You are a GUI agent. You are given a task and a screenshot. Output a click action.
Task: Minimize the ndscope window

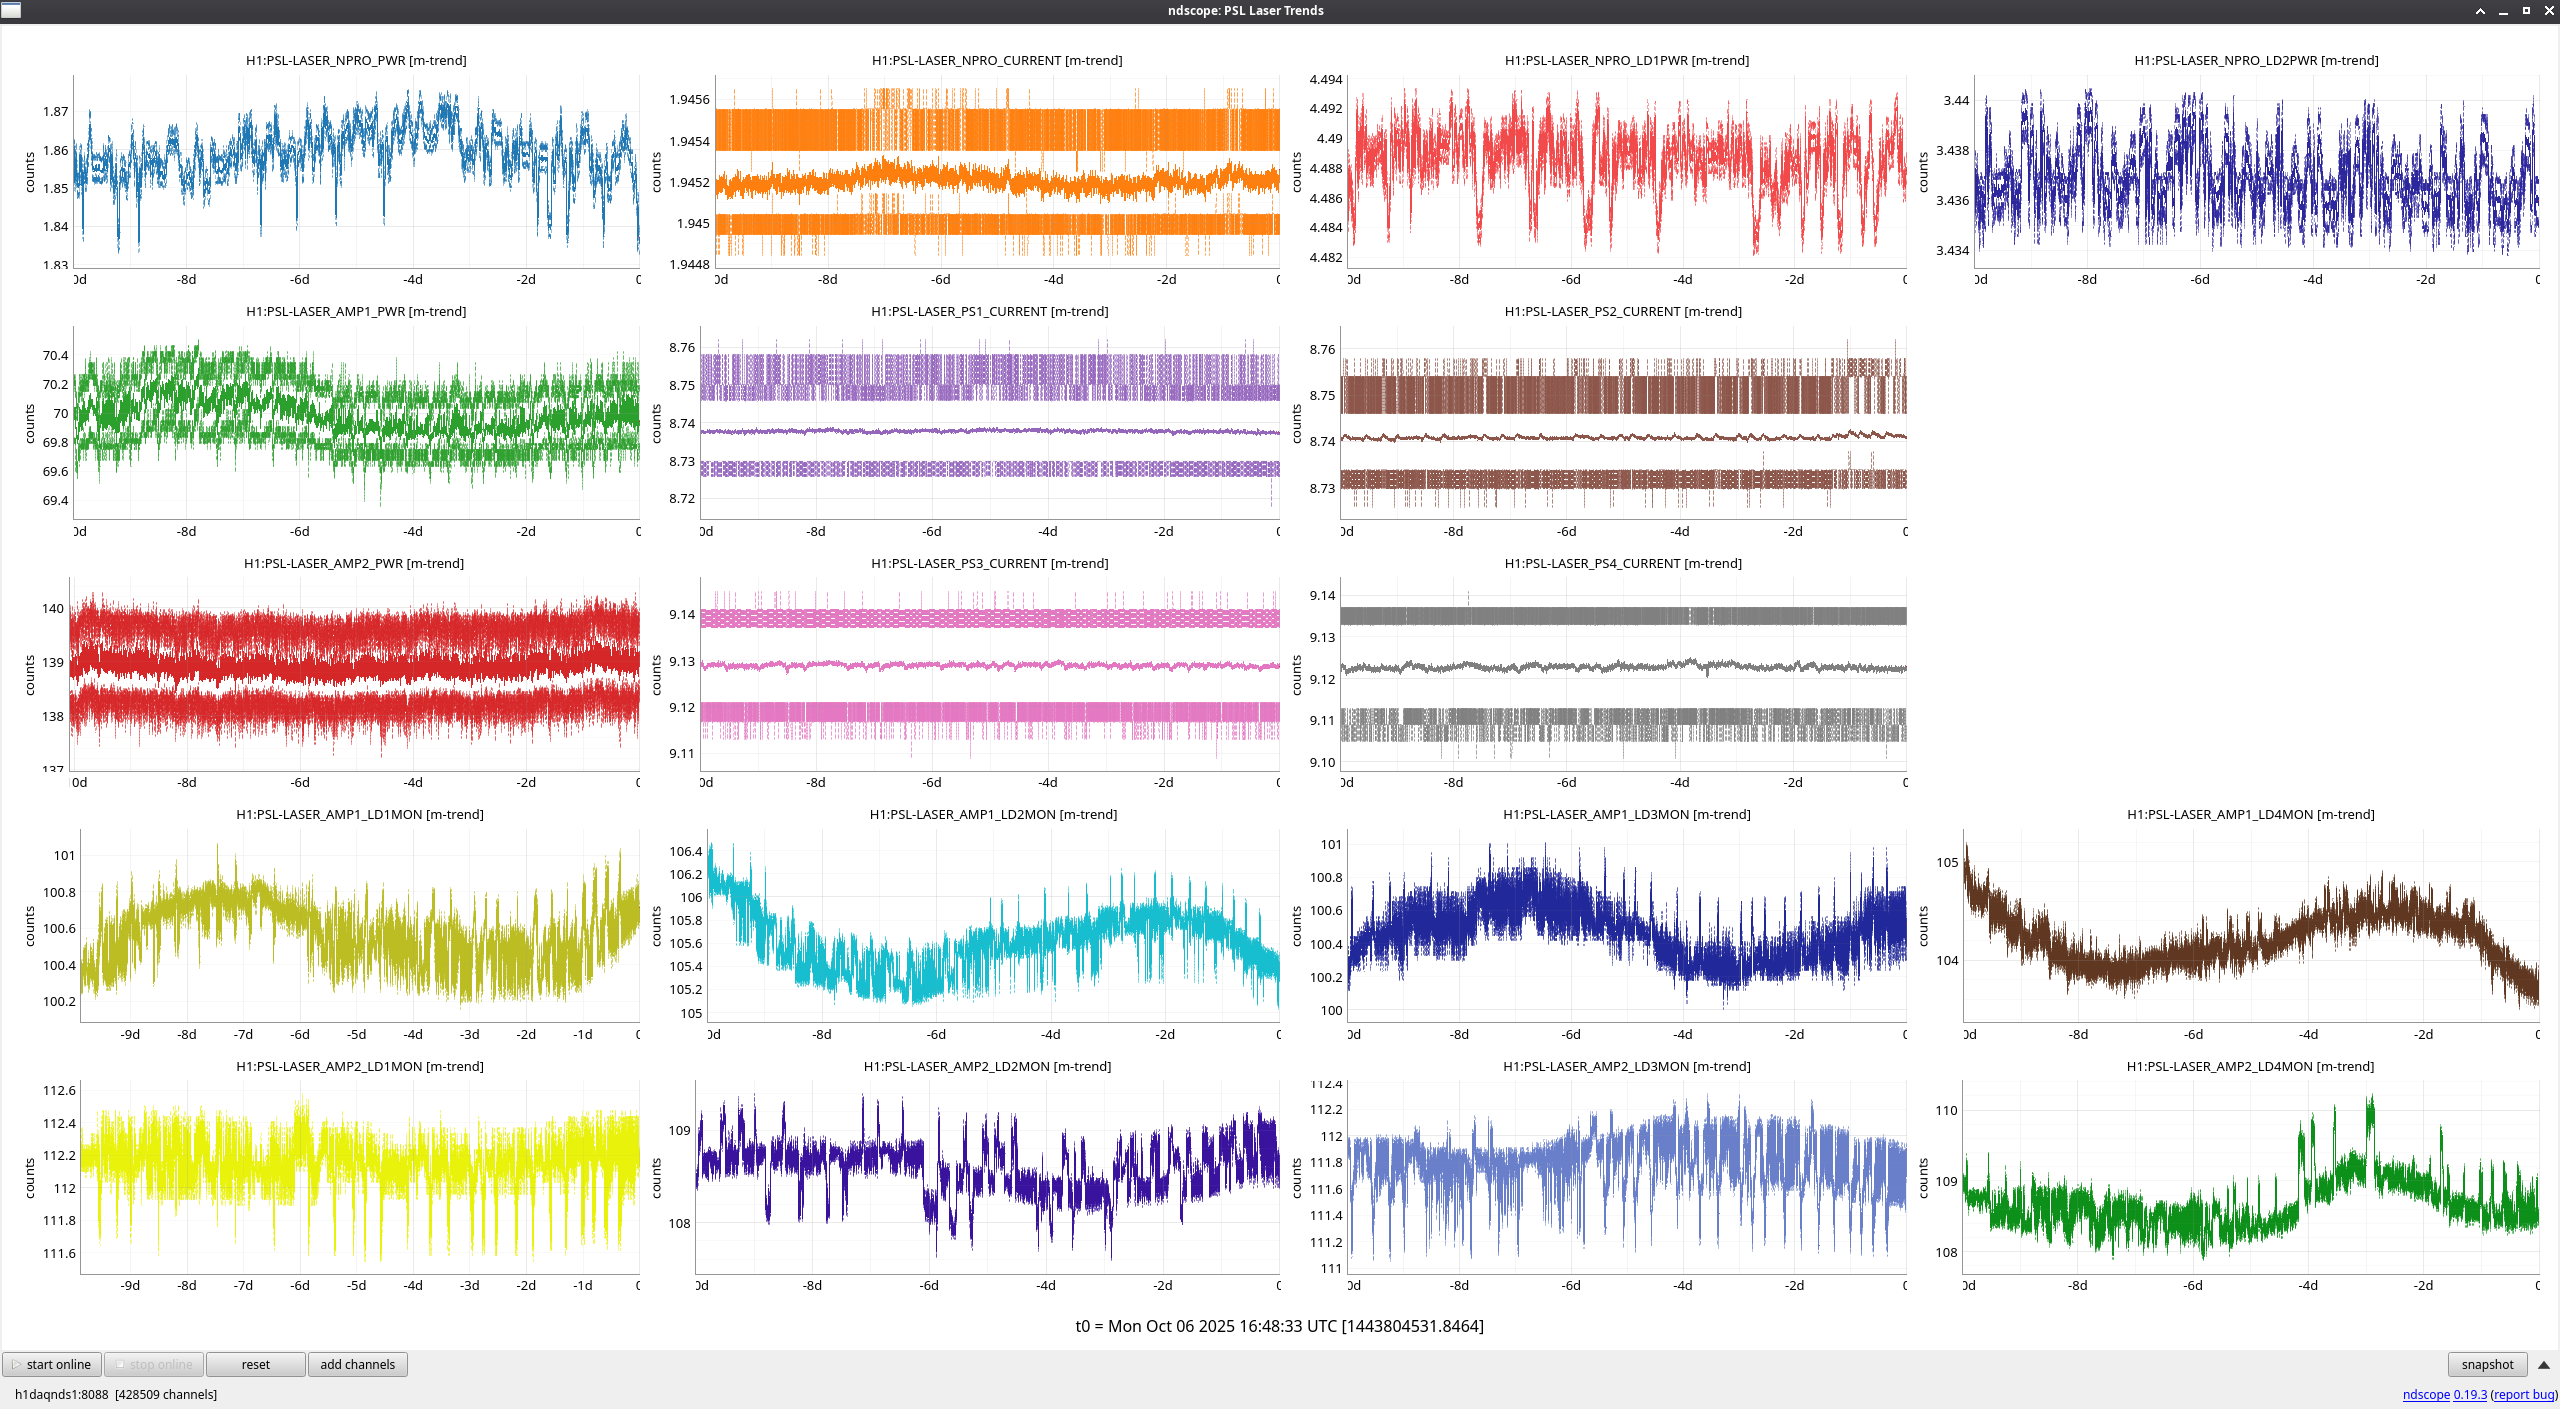coord(2503,11)
